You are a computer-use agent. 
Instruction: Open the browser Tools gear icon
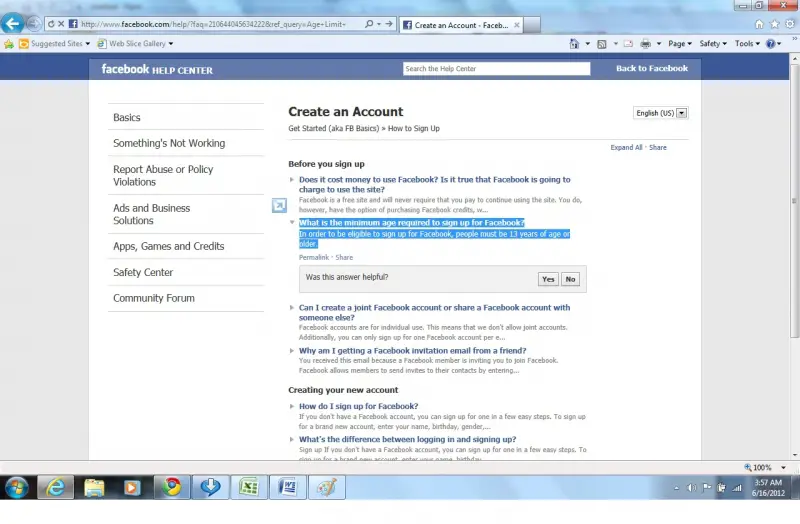click(790, 24)
